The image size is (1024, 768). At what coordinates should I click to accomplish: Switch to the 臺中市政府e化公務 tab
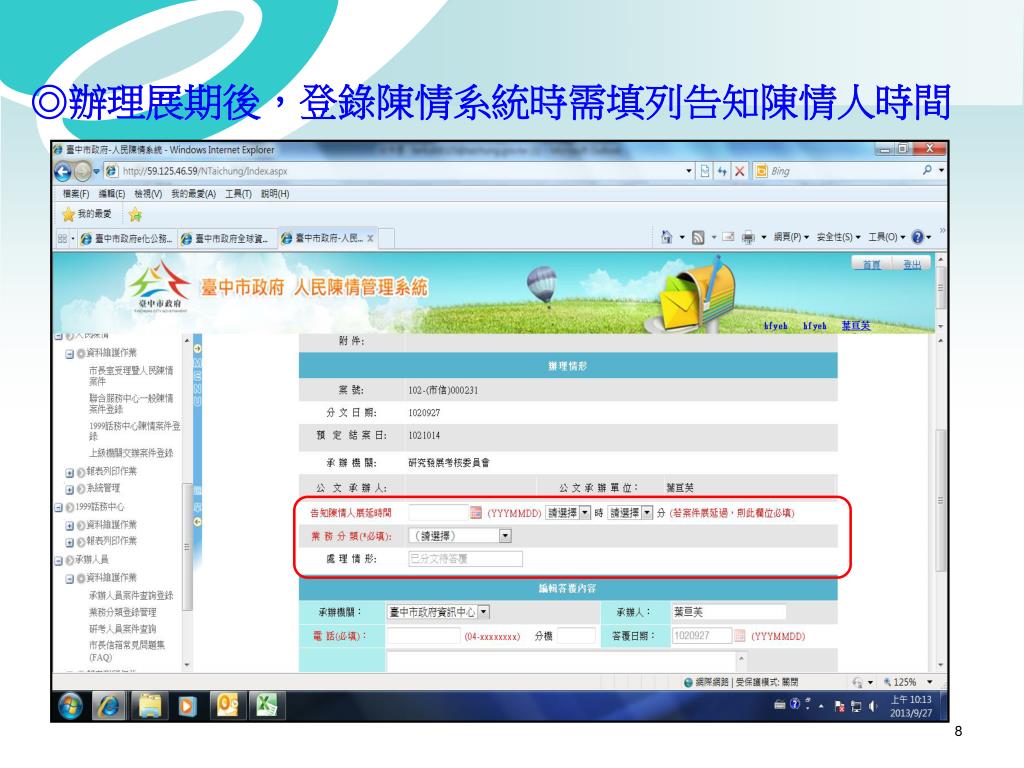(127, 239)
